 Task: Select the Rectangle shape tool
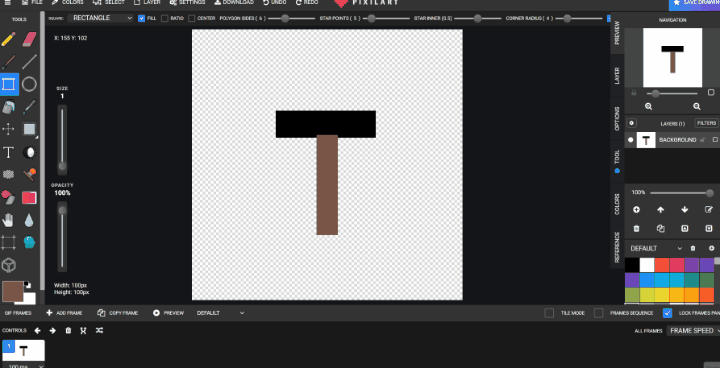pos(8,84)
